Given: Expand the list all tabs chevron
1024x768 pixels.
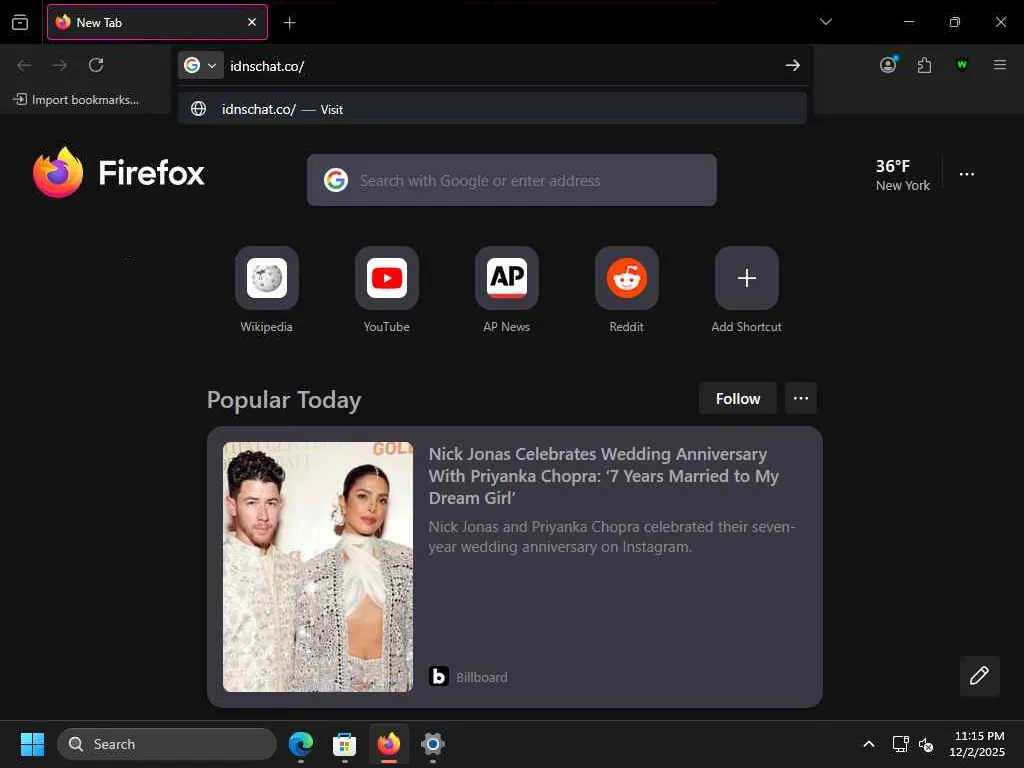Looking at the screenshot, I should click(825, 22).
